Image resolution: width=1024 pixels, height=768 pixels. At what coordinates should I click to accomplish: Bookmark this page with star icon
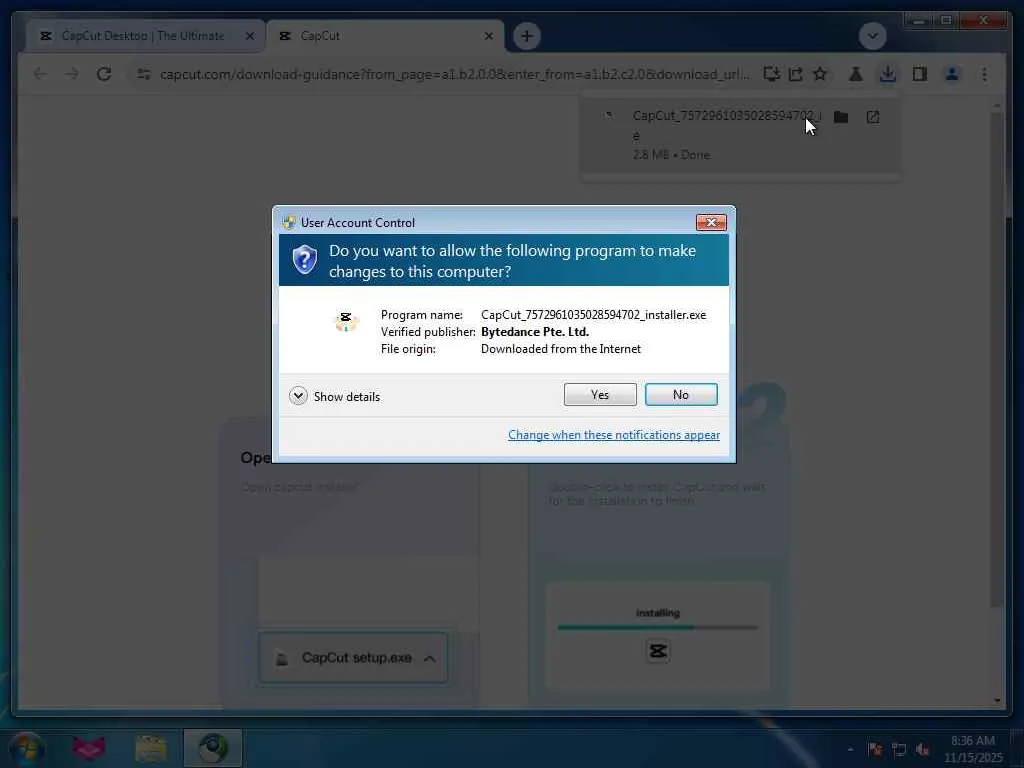pyautogui.click(x=820, y=74)
